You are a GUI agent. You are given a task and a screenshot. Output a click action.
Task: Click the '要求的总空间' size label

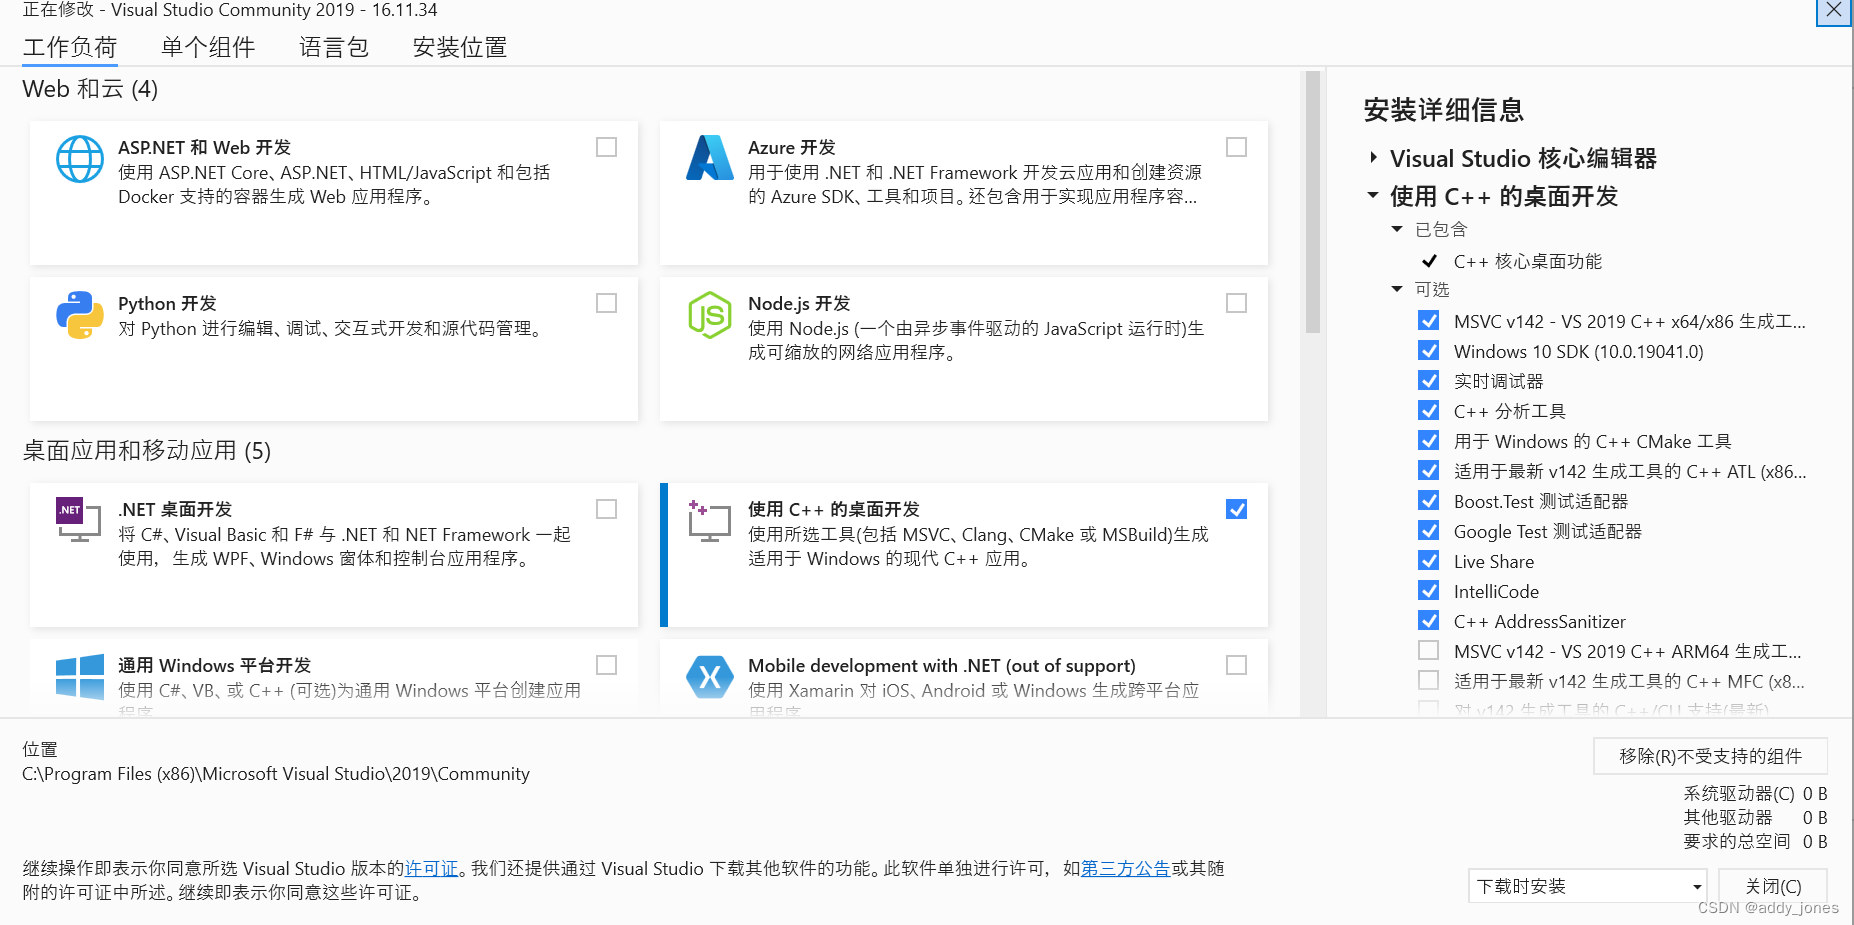pyautogui.click(x=1737, y=842)
